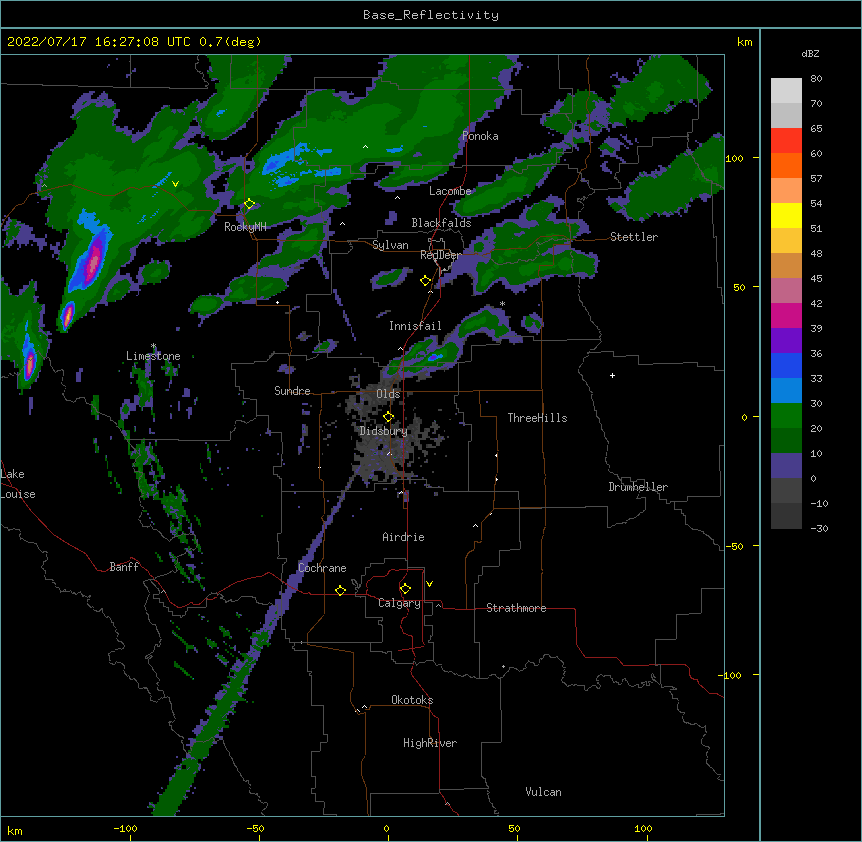Select the -50 tick on bottom km axis
Screen dimensions: 862x842
click(255, 828)
